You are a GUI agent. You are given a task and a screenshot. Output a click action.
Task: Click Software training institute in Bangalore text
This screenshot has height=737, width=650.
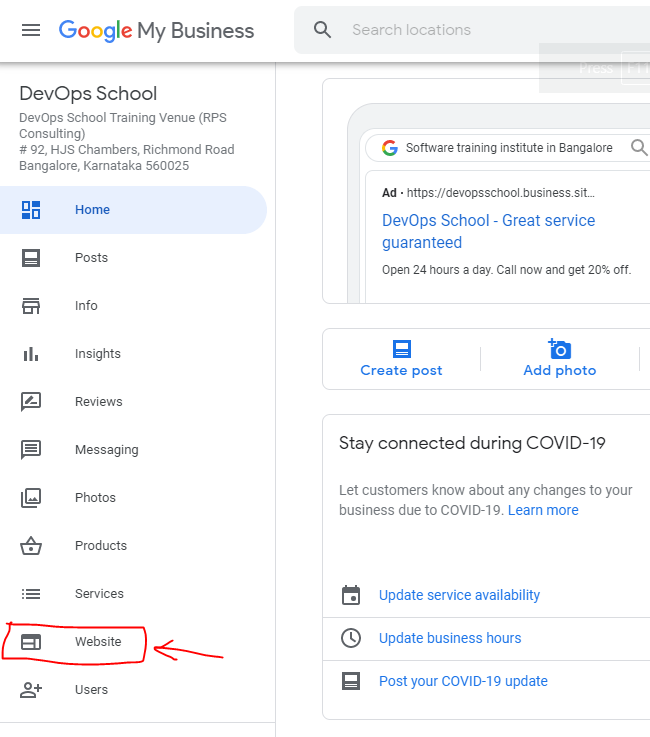point(509,148)
